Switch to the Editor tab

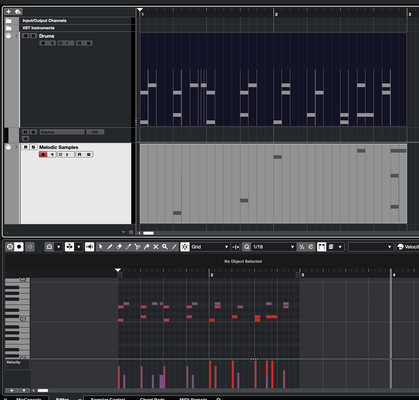pyautogui.click(x=62, y=399)
